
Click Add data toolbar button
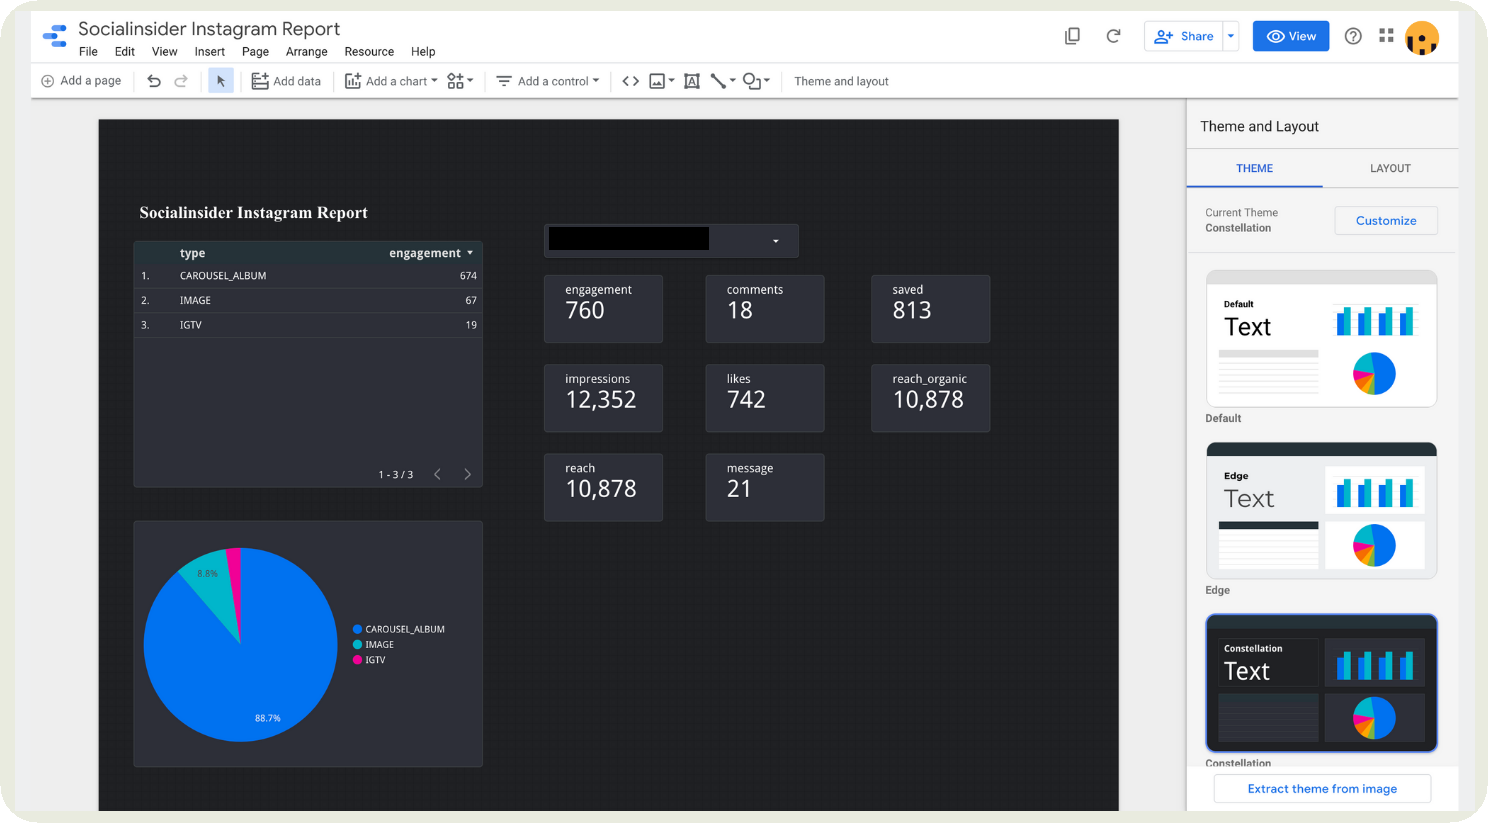tap(286, 81)
